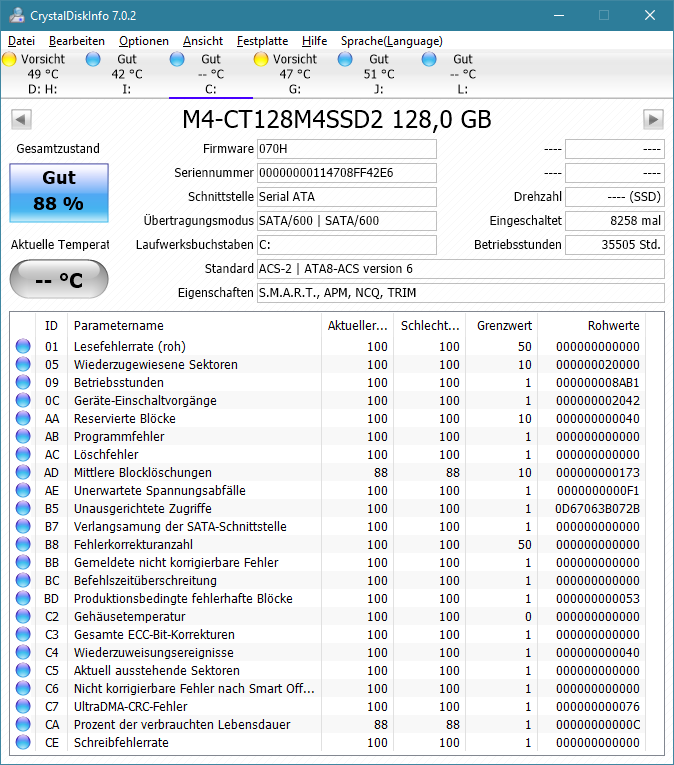Click raw value 0D67063B072B
The width and height of the screenshot is (674, 765).
click(597, 508)
